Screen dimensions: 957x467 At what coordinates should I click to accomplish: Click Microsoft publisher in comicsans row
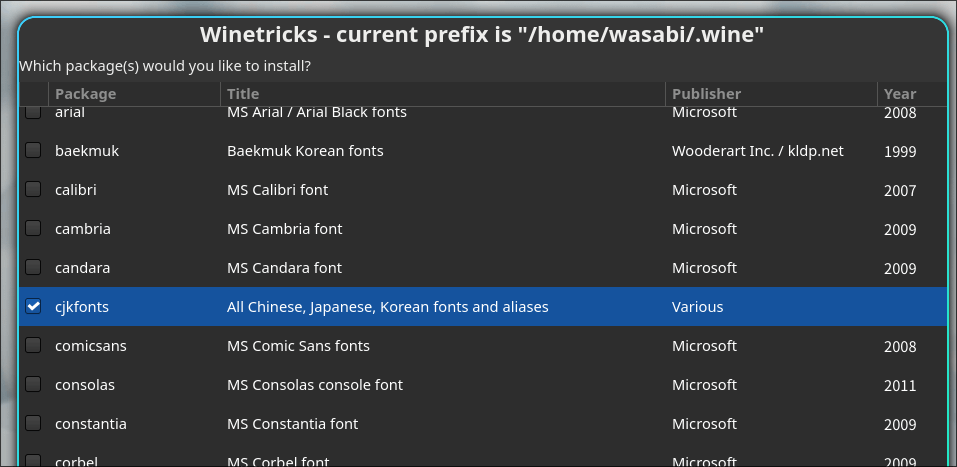[704, 346]
